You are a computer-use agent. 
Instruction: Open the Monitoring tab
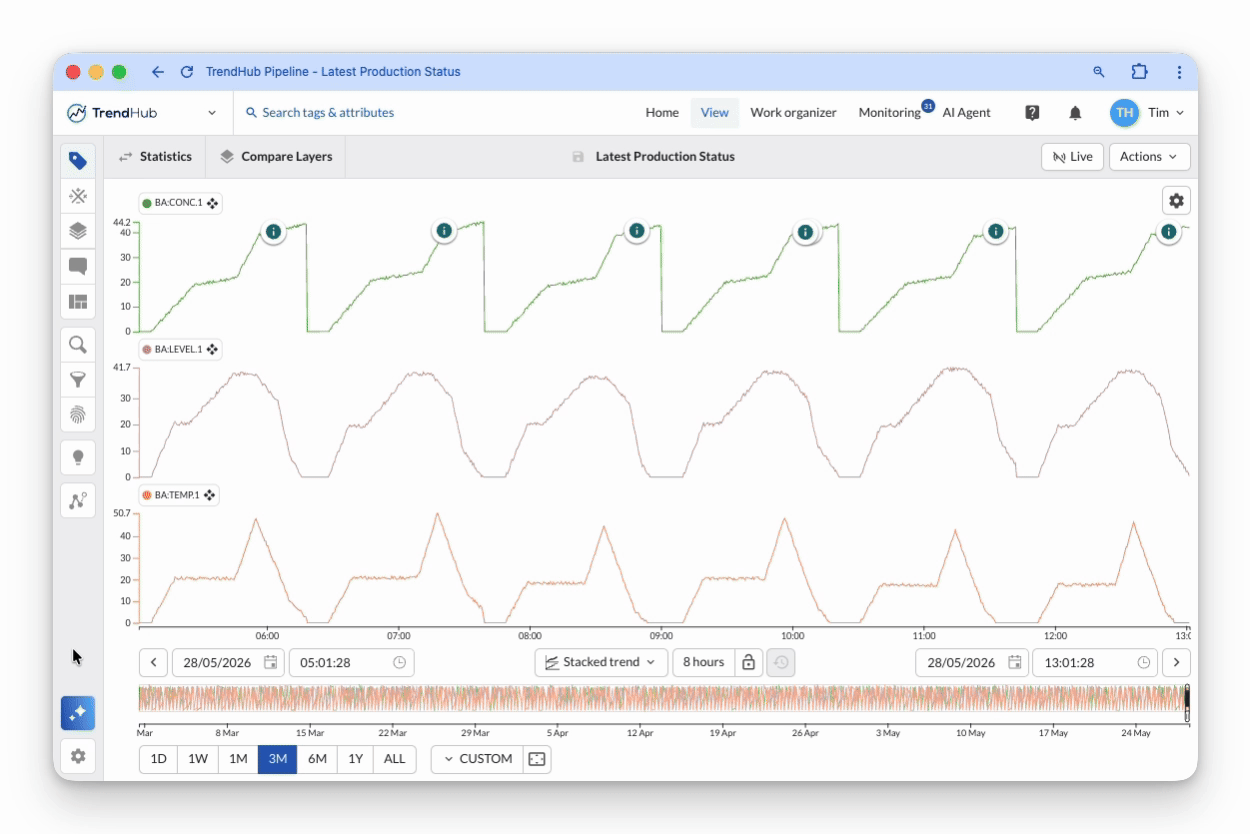coord(889,113)
